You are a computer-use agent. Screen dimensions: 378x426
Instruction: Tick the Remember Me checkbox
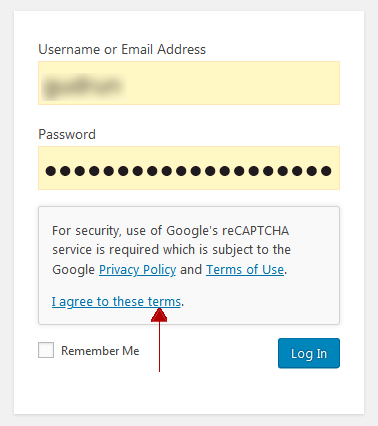(46, 350)
